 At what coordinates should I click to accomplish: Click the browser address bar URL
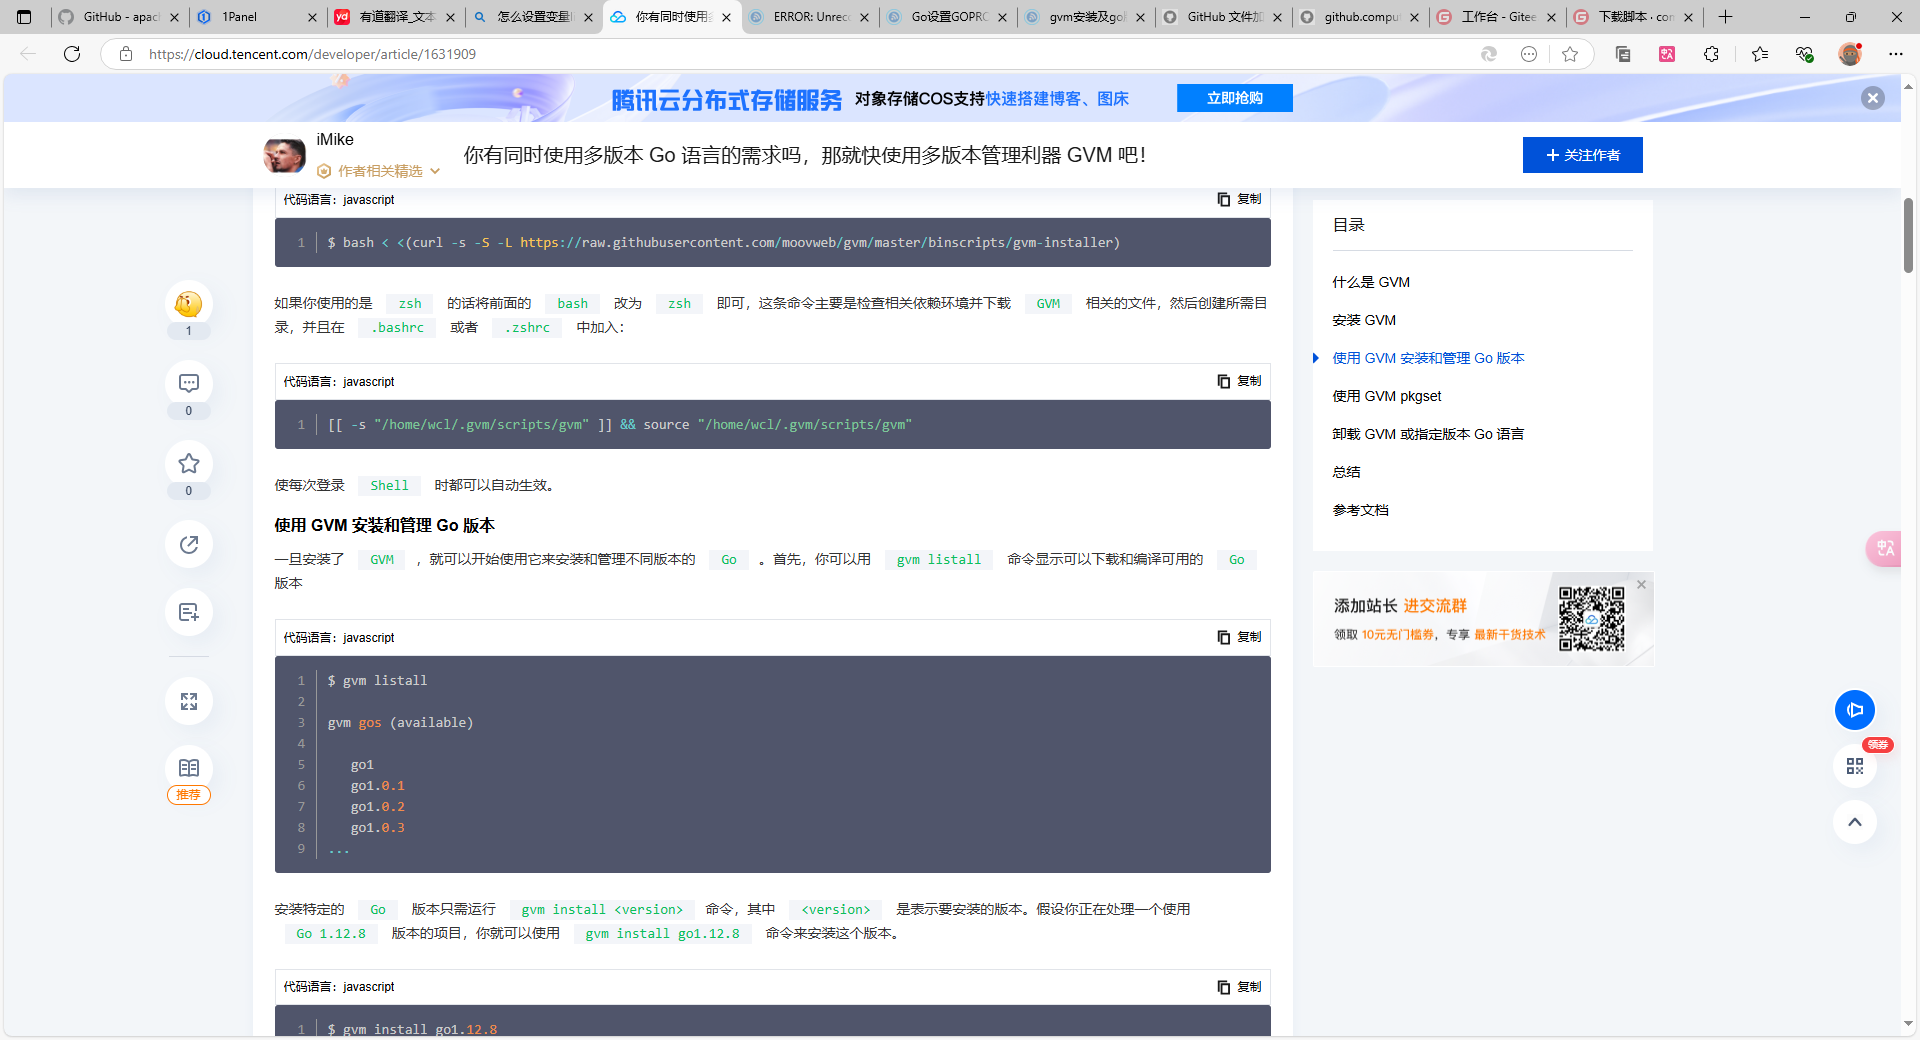312,54
